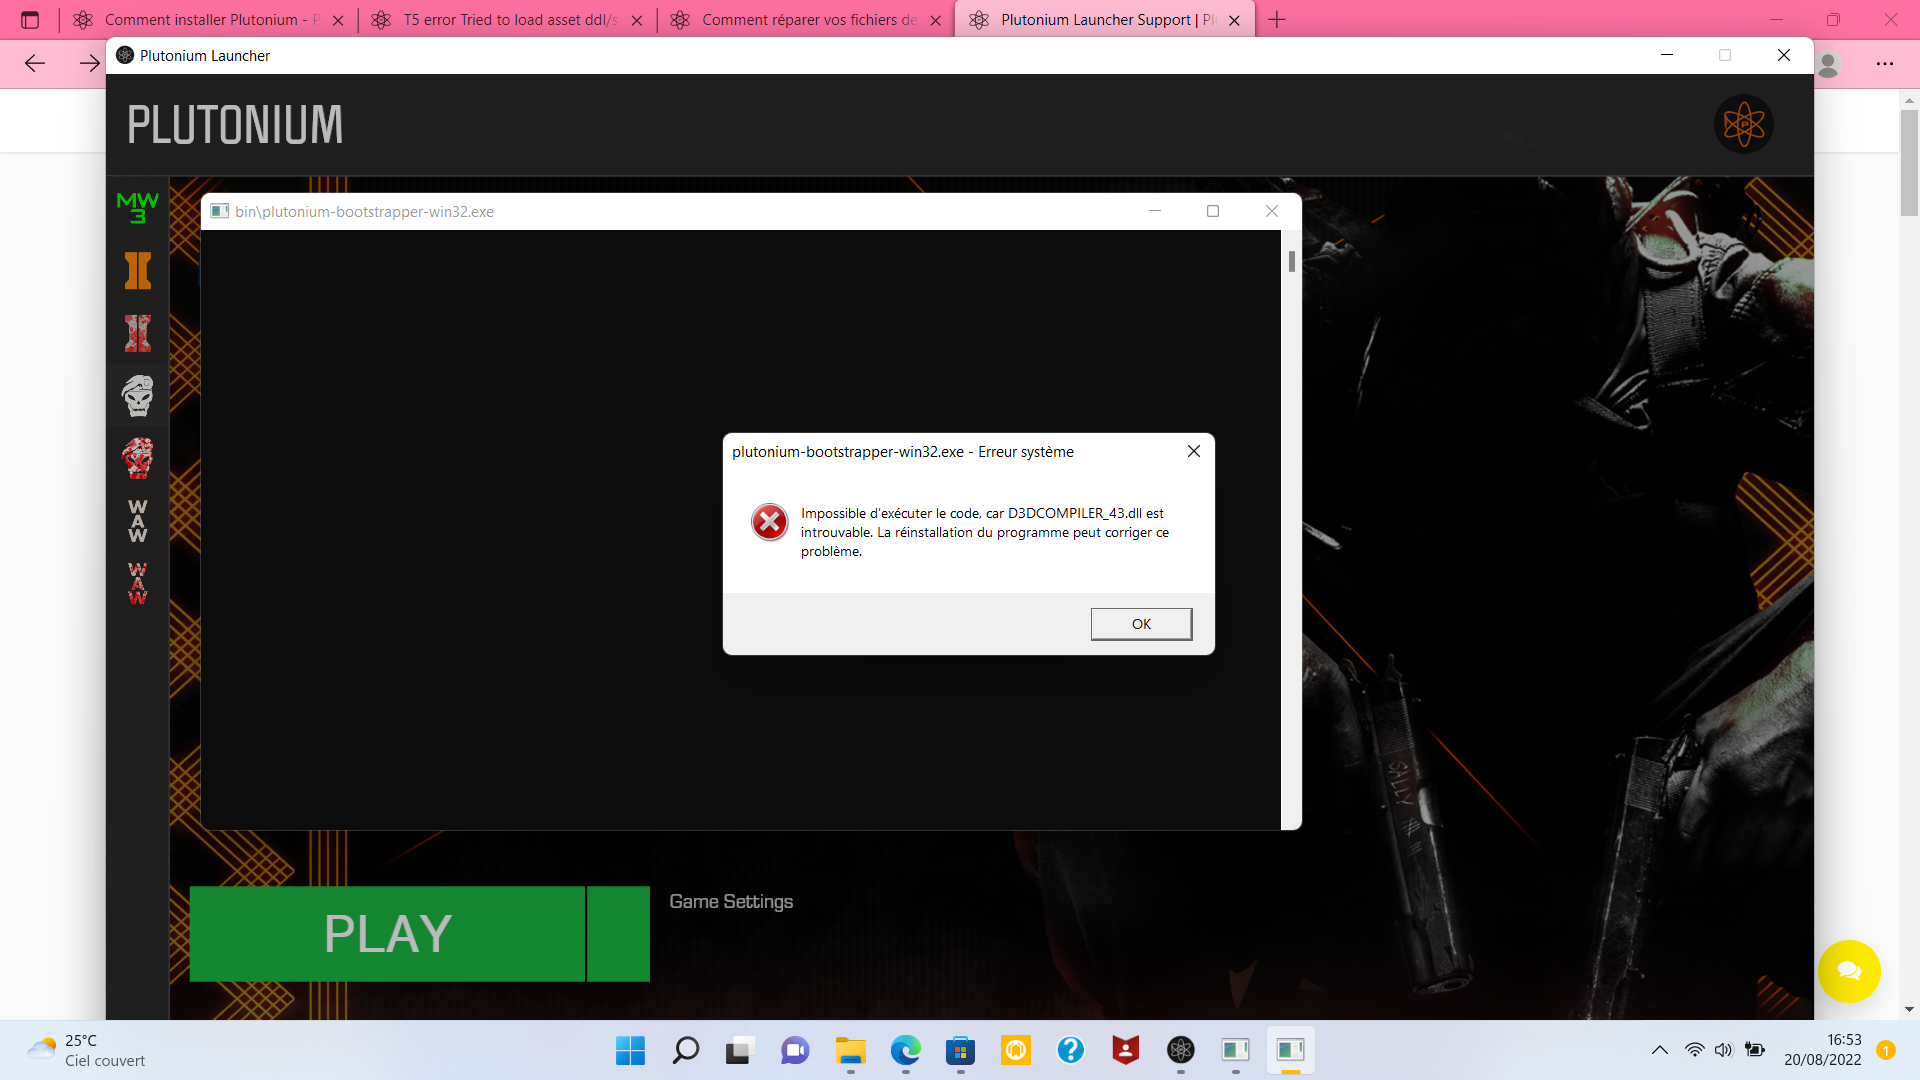The height and width of the screenshot is (1080, 1920).
Task: Select the MW3 game icon in sidebar
Action: coord(138,208)
